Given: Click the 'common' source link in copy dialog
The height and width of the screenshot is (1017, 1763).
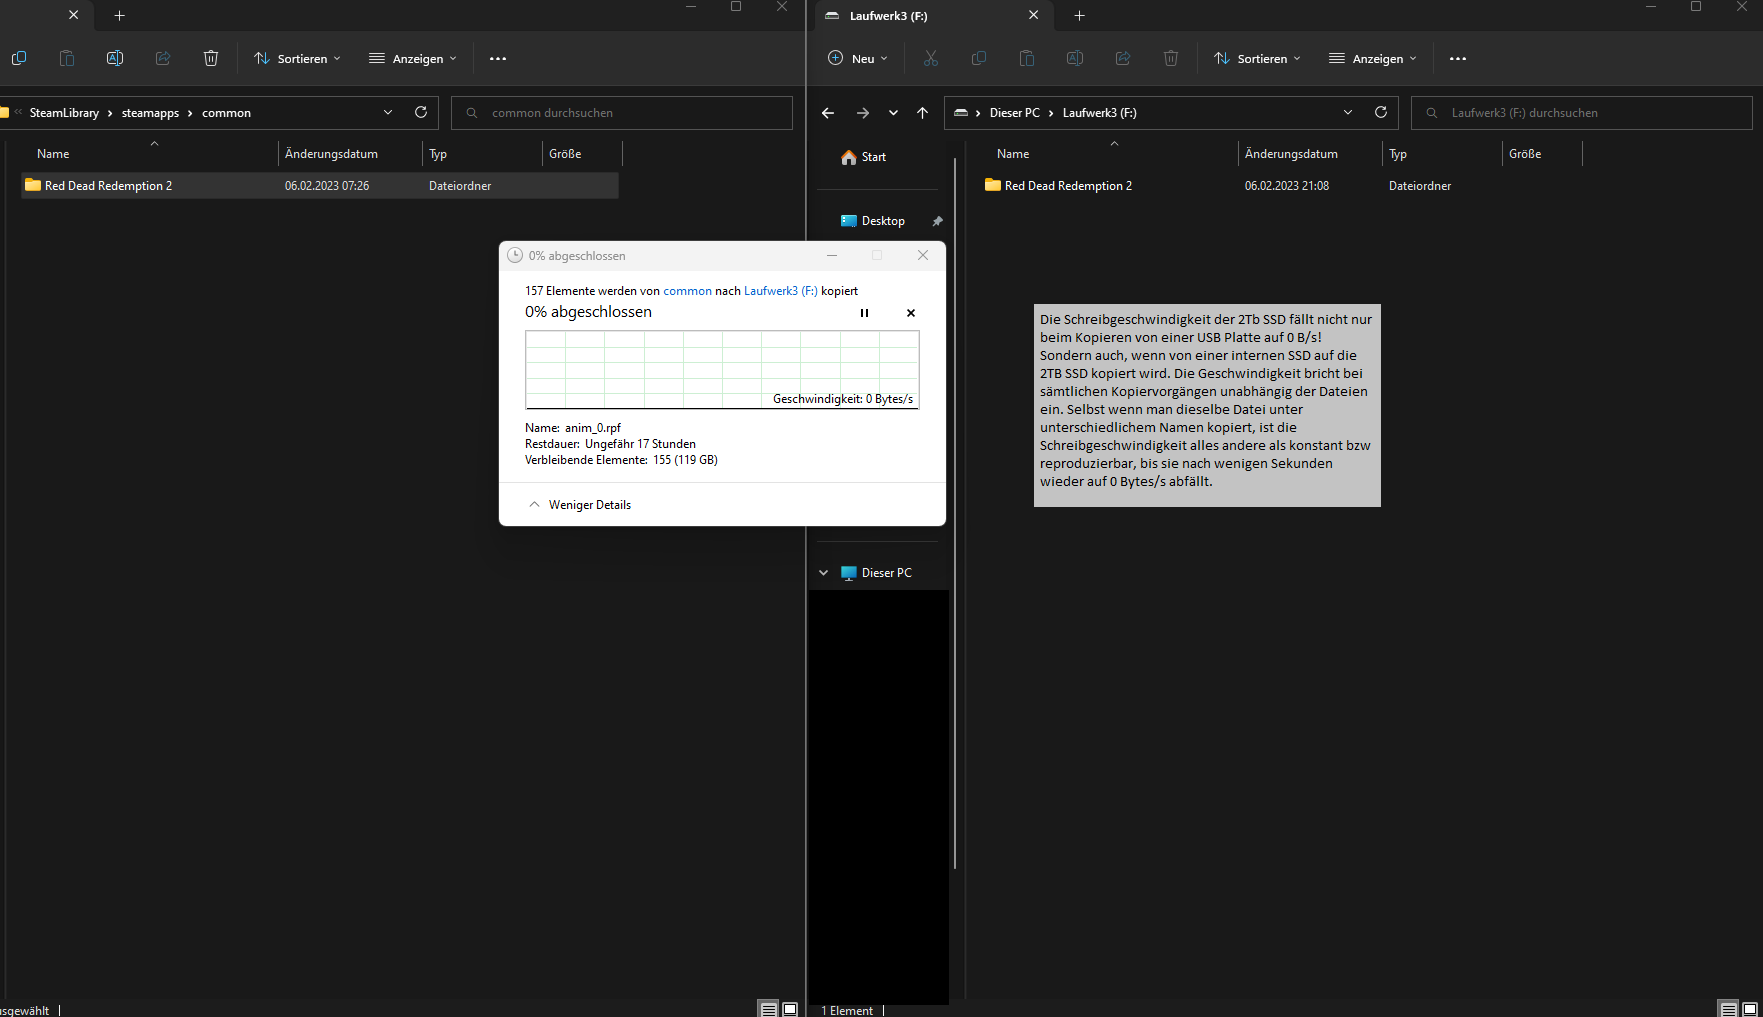Looking at the screenshot, I should pos(688,291).
